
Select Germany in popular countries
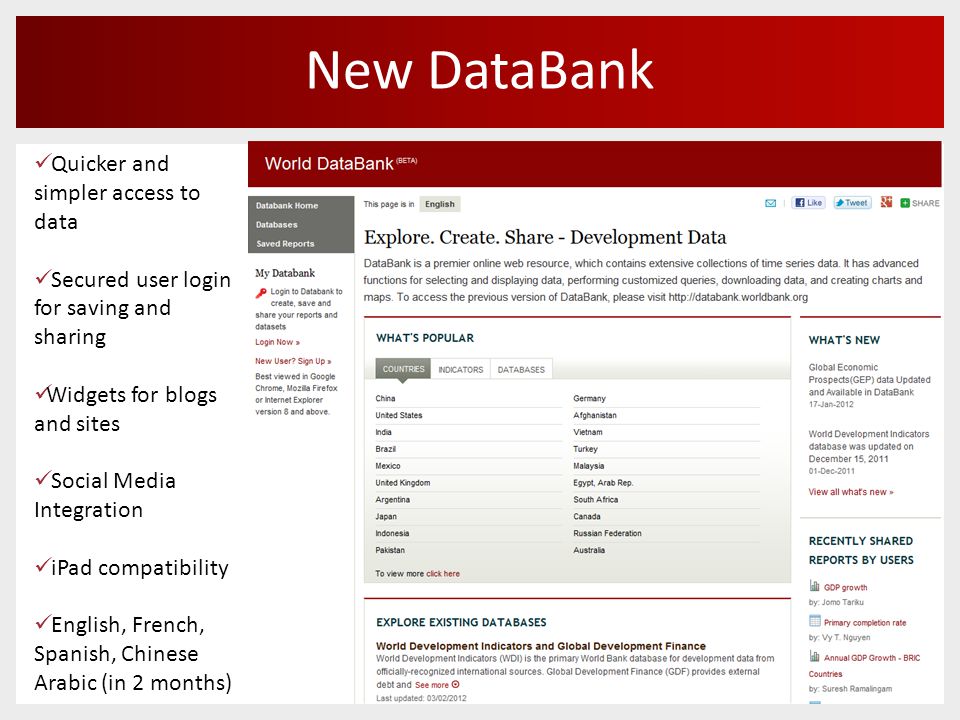(x=589, y=399)
